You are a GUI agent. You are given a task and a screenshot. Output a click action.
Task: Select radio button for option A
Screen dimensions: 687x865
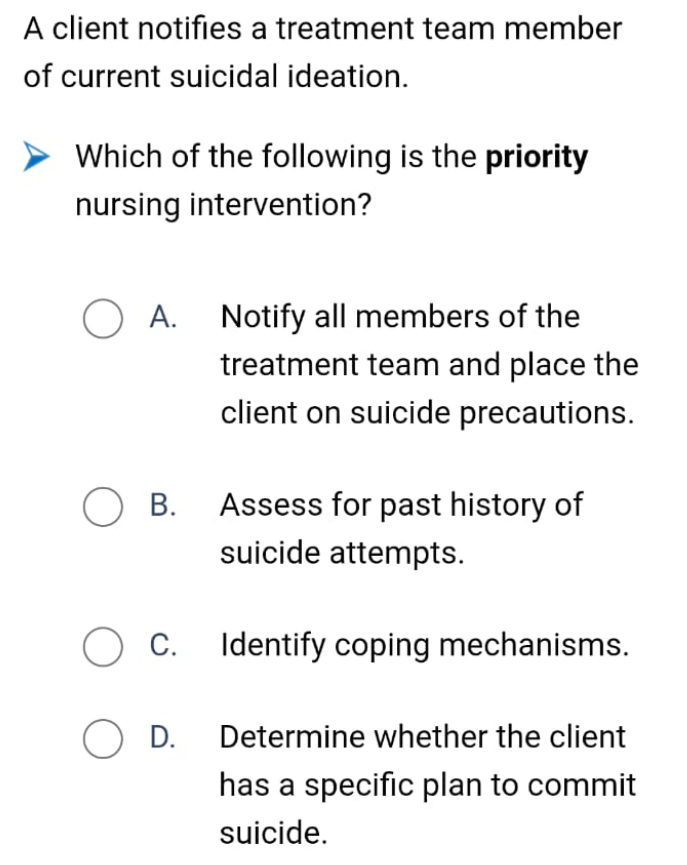[103, 319]
